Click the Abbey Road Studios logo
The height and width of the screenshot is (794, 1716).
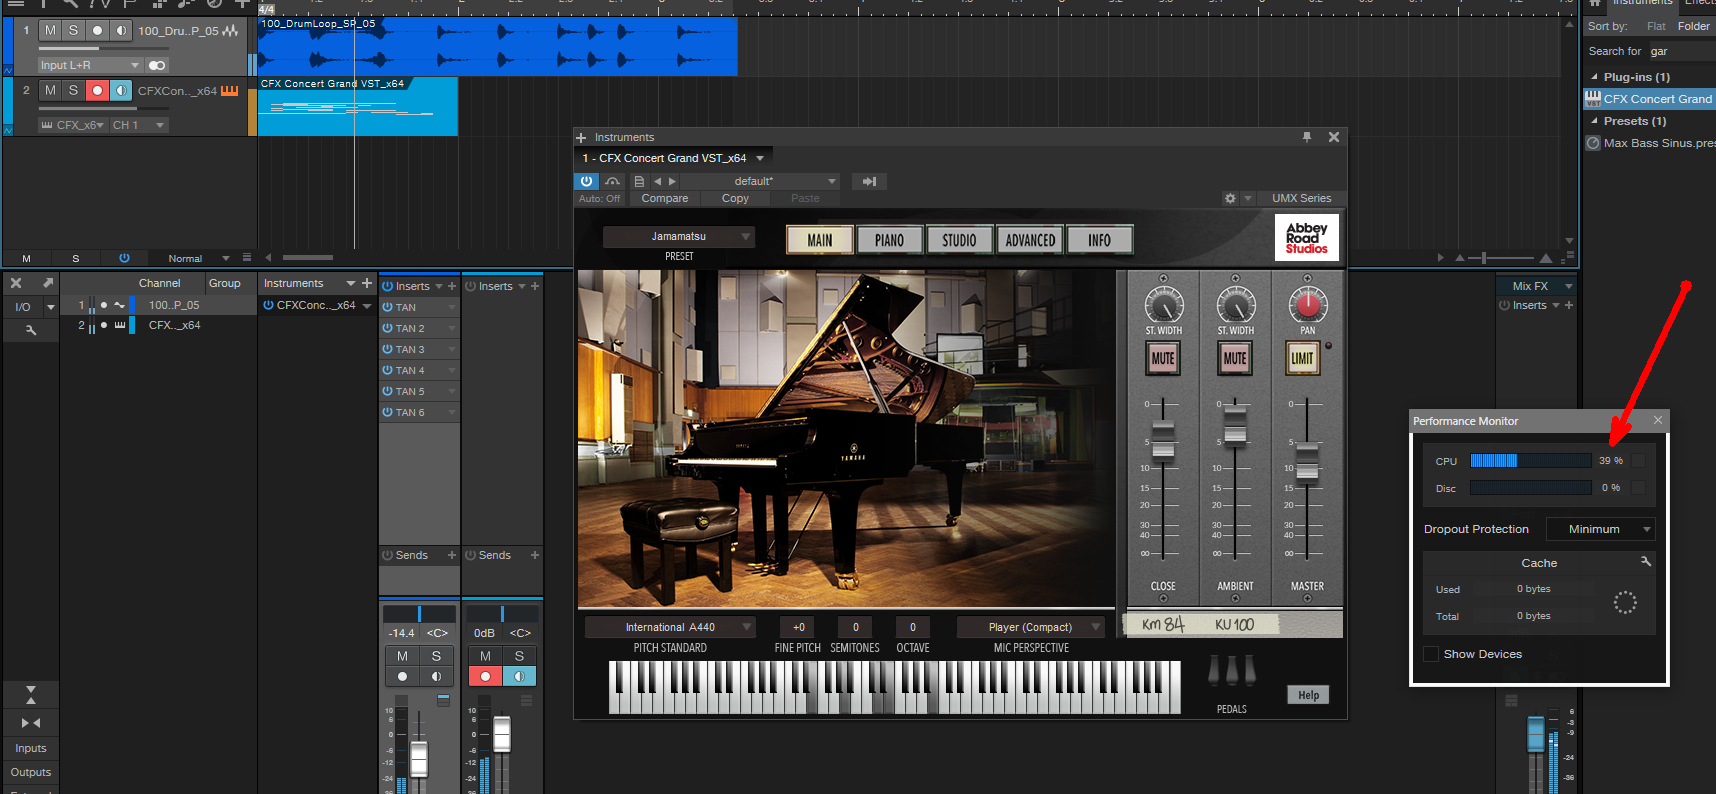1306,238
